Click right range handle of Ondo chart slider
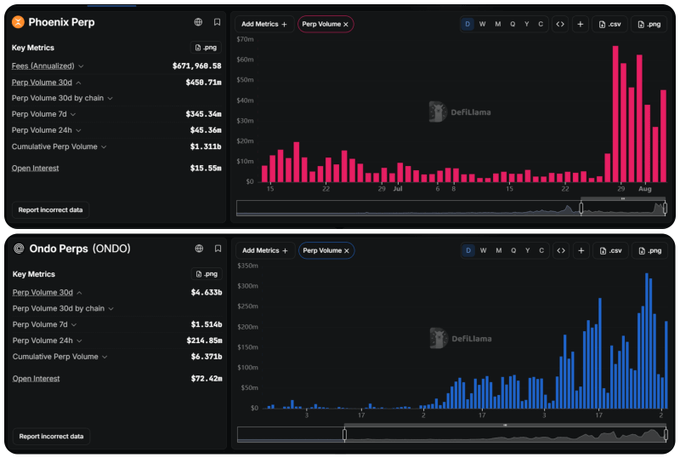Image resolution: width=680 pixels, height=458 pixels. [x=666, y=435]
